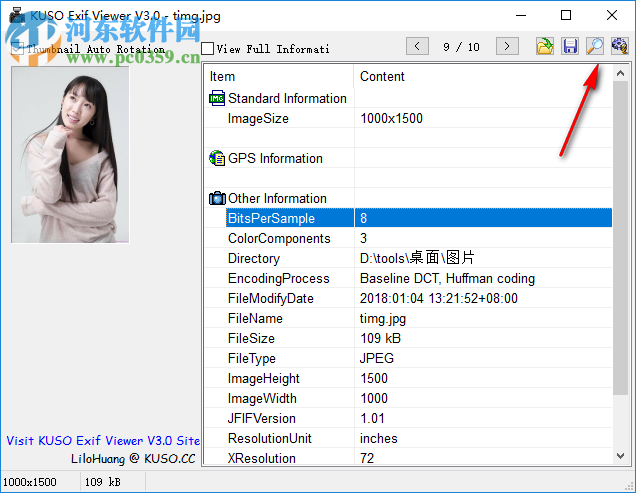Viewport: 636px width, 493px height.
Task: Select the XResolution row
Action: 408,458
